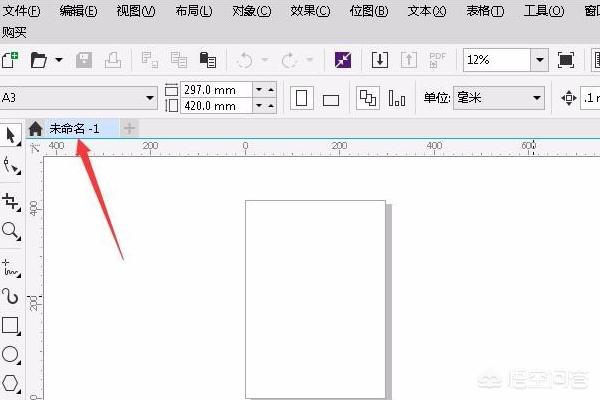Expand the 12% zoom level dropdown
This screenshot has width=600, height=400.
[540, 60]
